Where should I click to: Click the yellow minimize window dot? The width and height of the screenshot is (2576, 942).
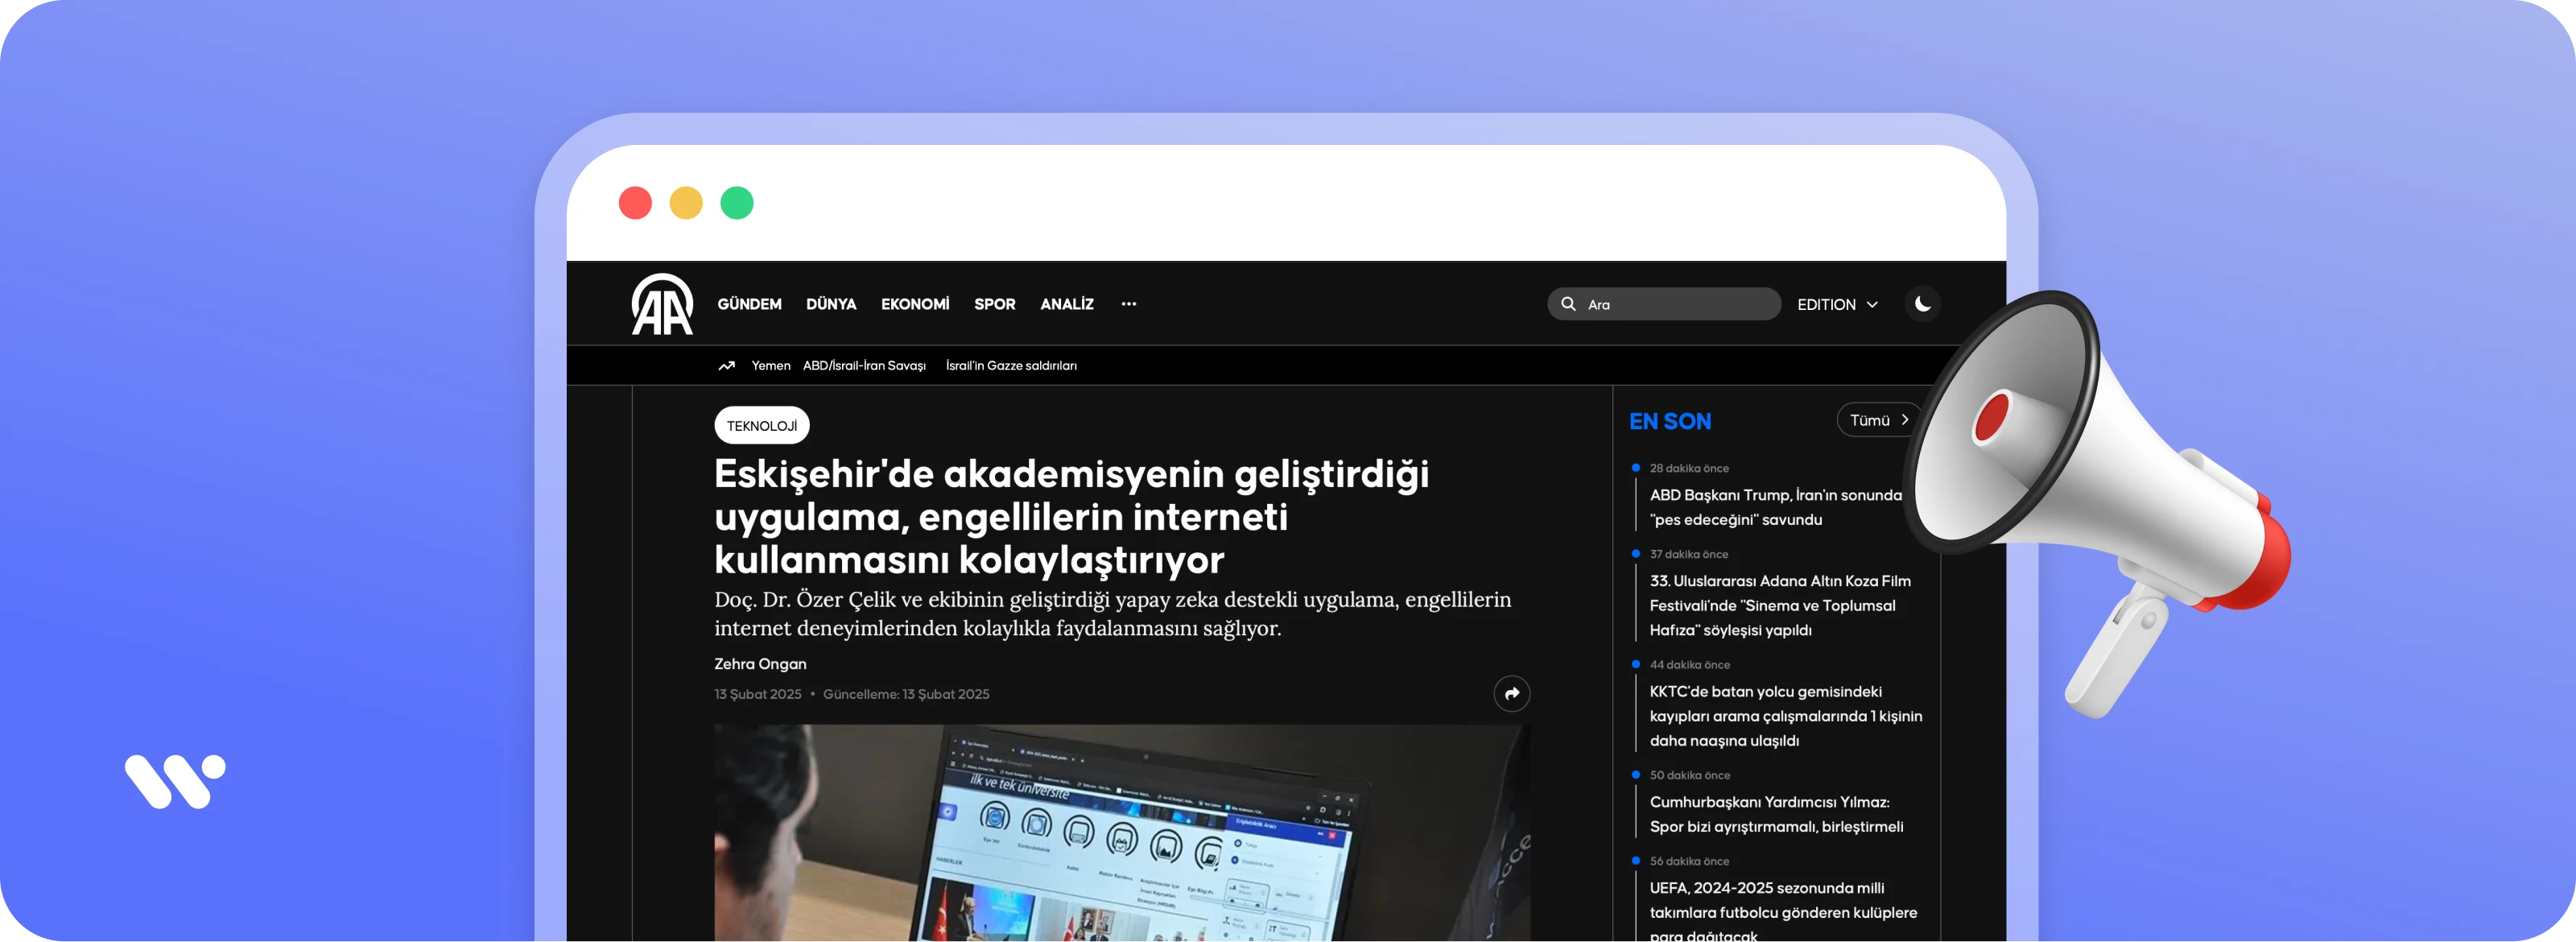tap(686, 203)
